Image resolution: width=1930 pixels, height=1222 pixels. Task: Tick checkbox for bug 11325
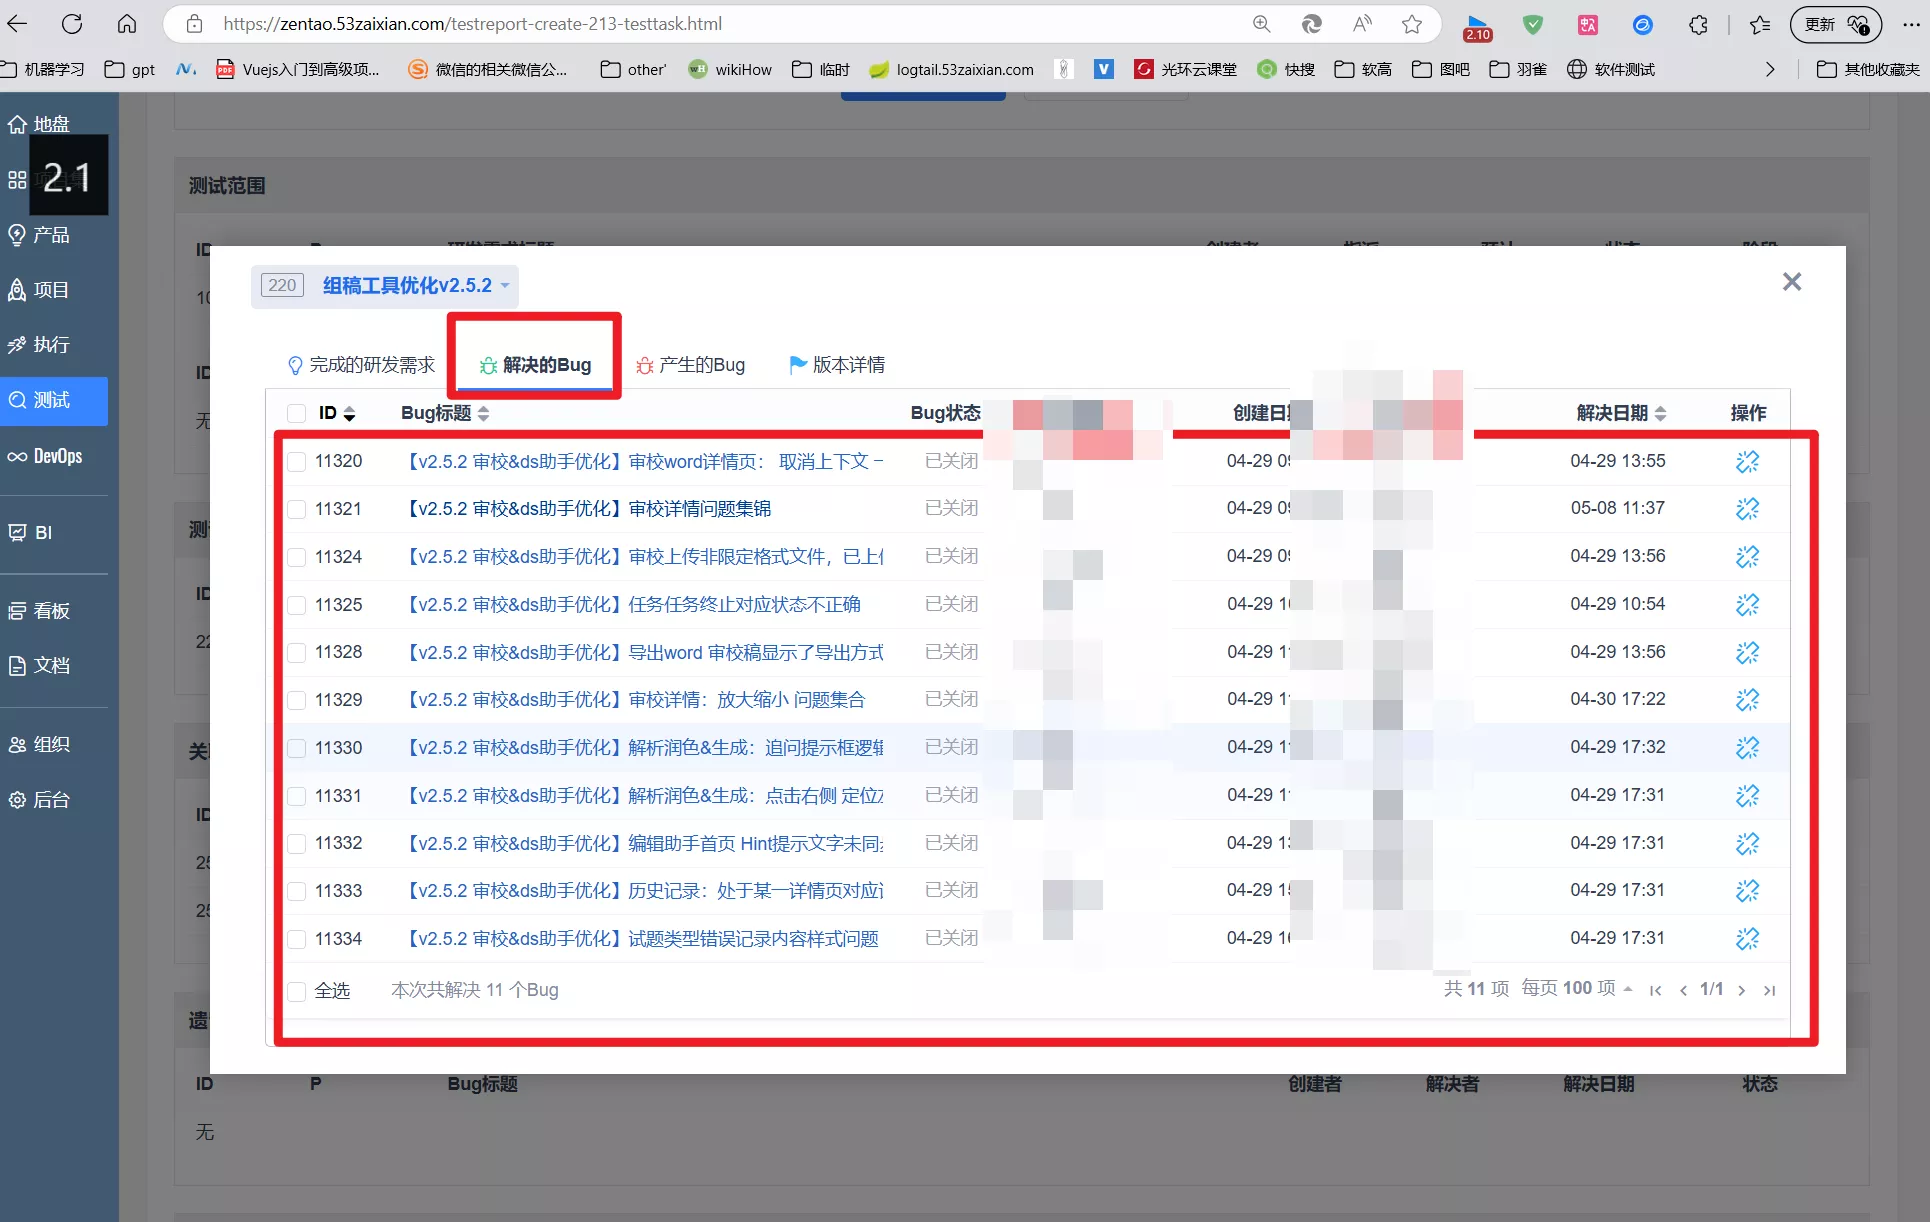click(x=296, y=605)
